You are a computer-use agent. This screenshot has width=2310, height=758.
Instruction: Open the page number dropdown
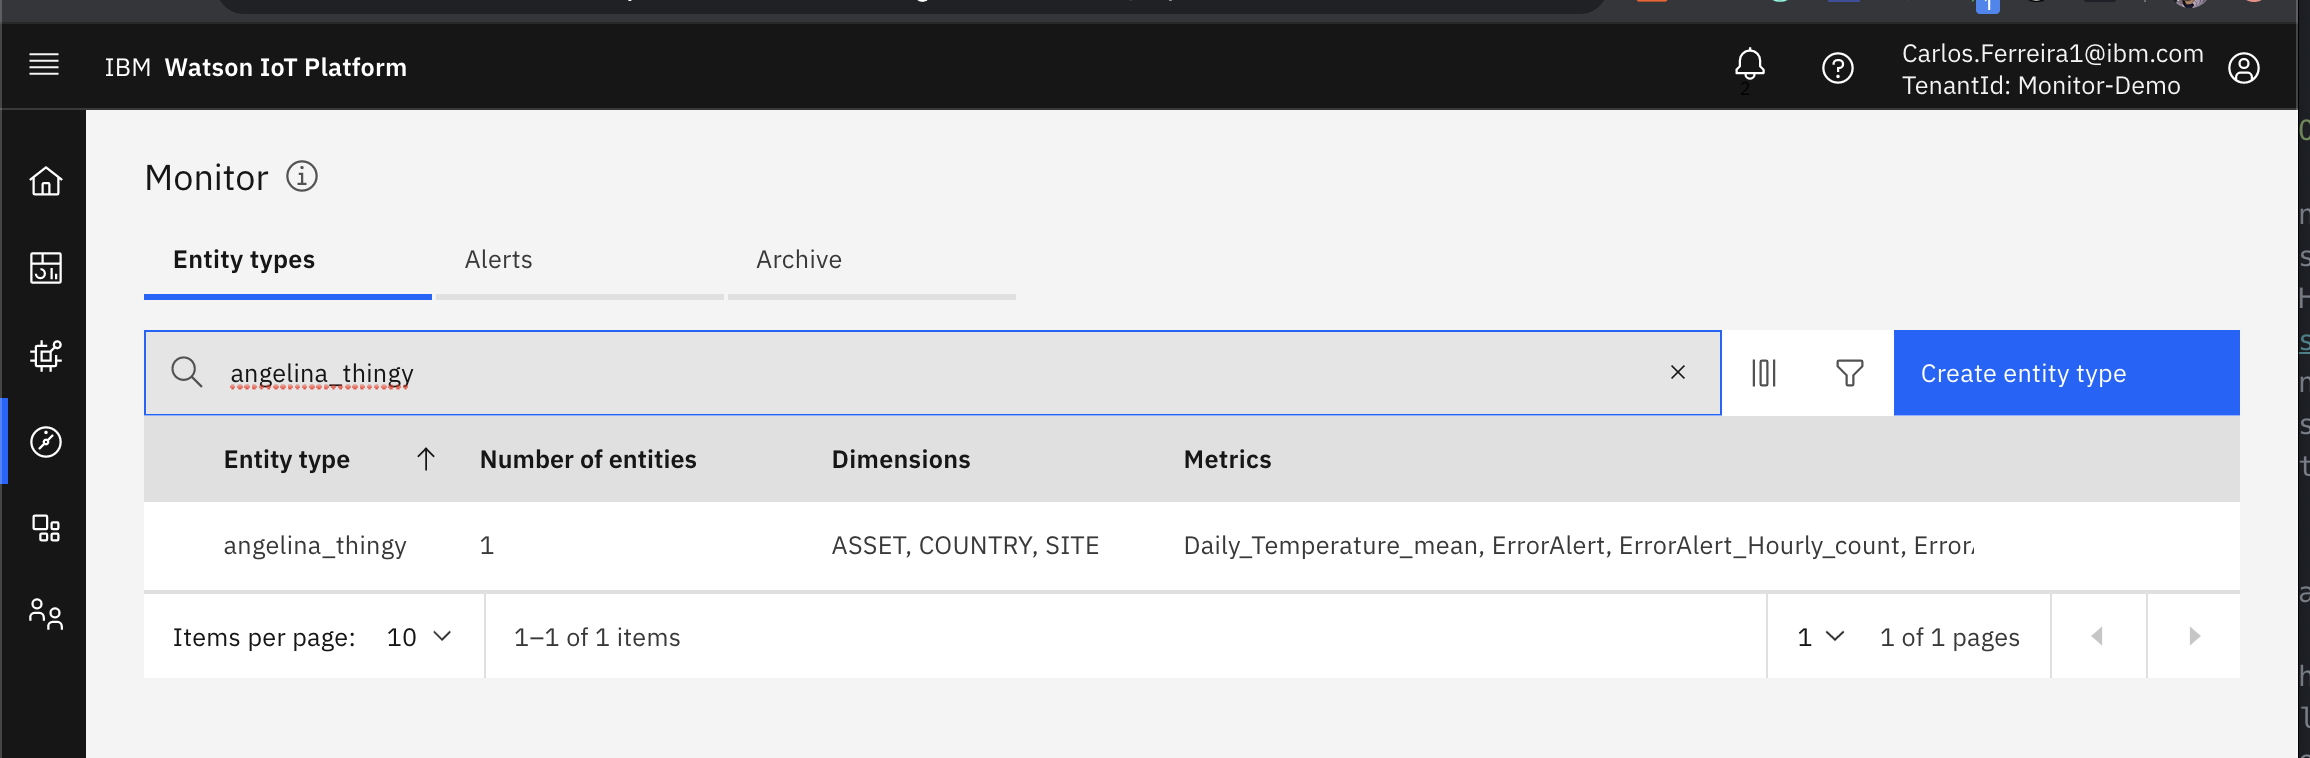[1820, 637]
